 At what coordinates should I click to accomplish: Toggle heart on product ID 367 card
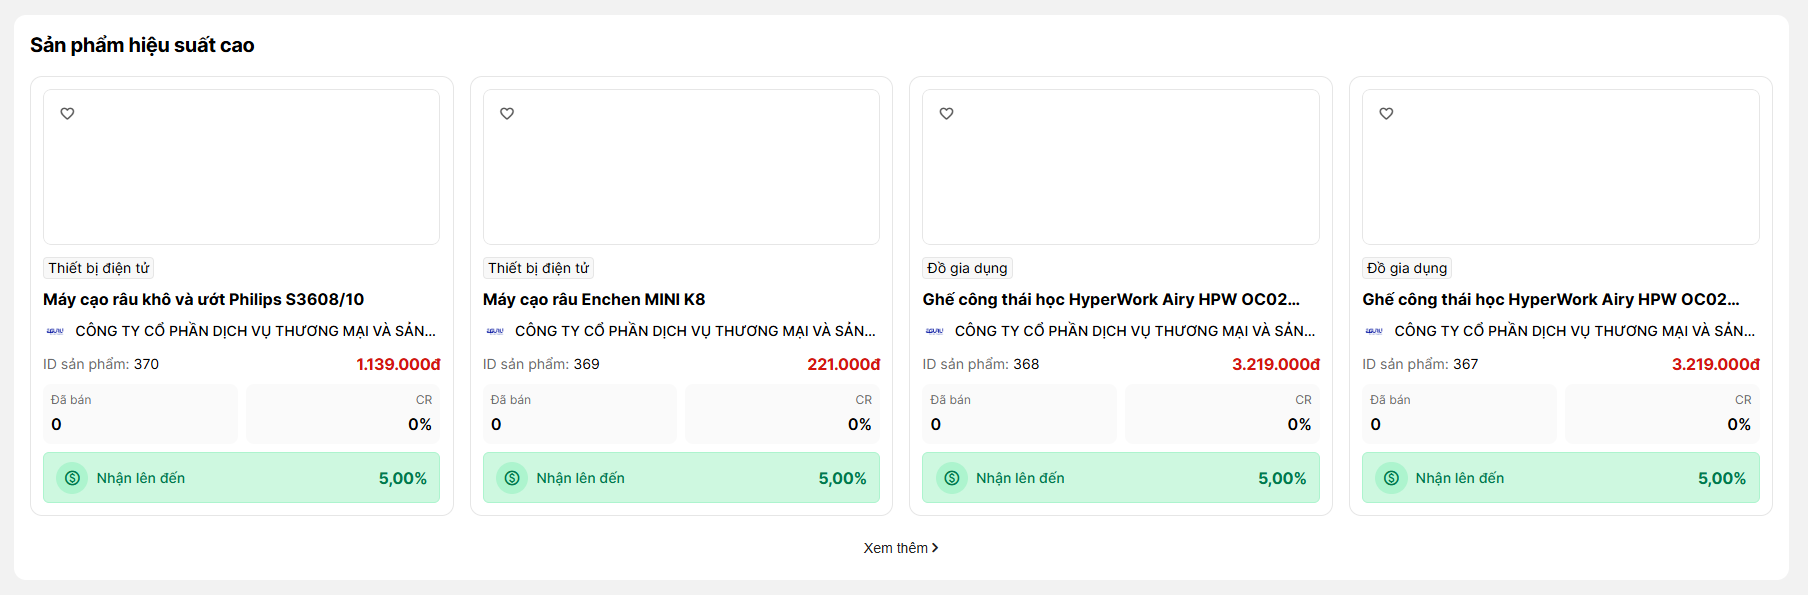tap(1386, 114)
